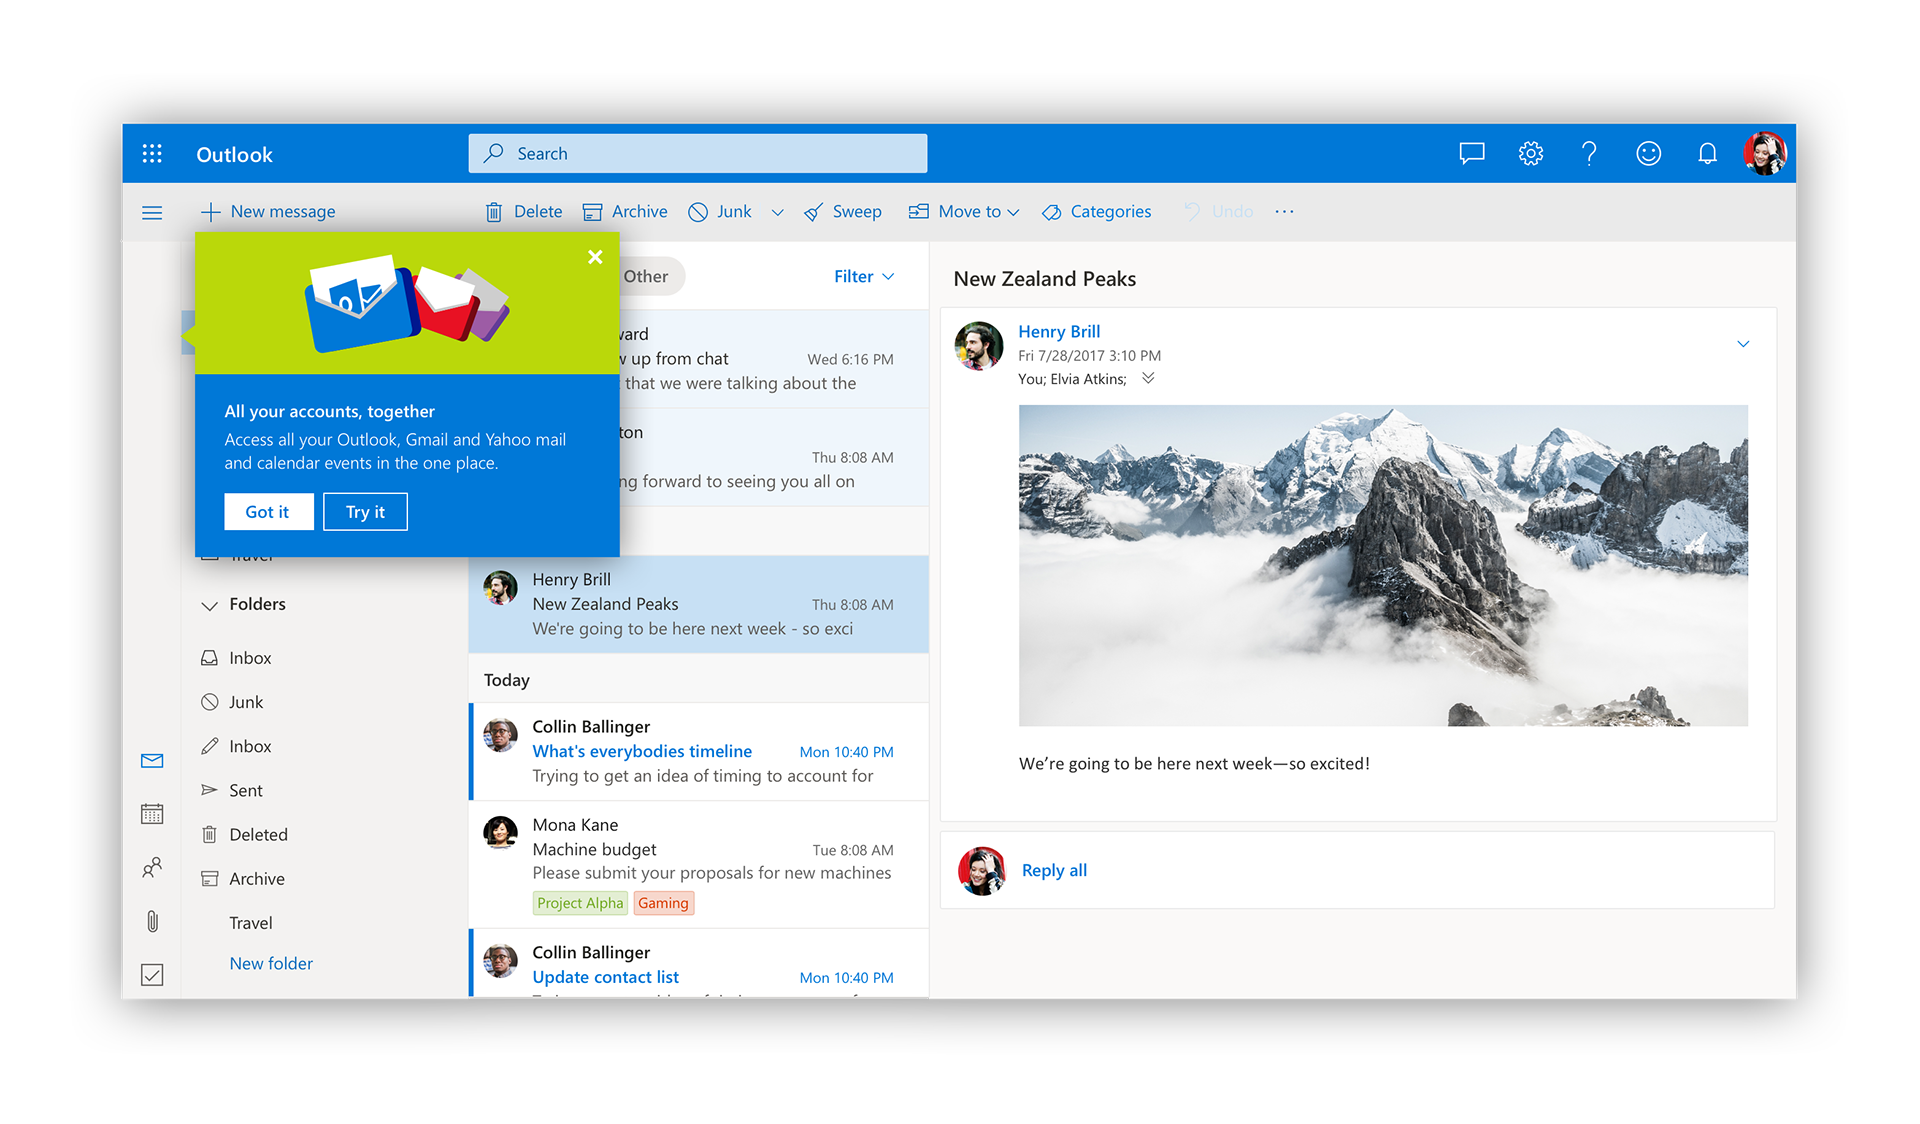Open the Machine budget email
The width and height of the screenshot is (1920, 1124).
[699, 865]
